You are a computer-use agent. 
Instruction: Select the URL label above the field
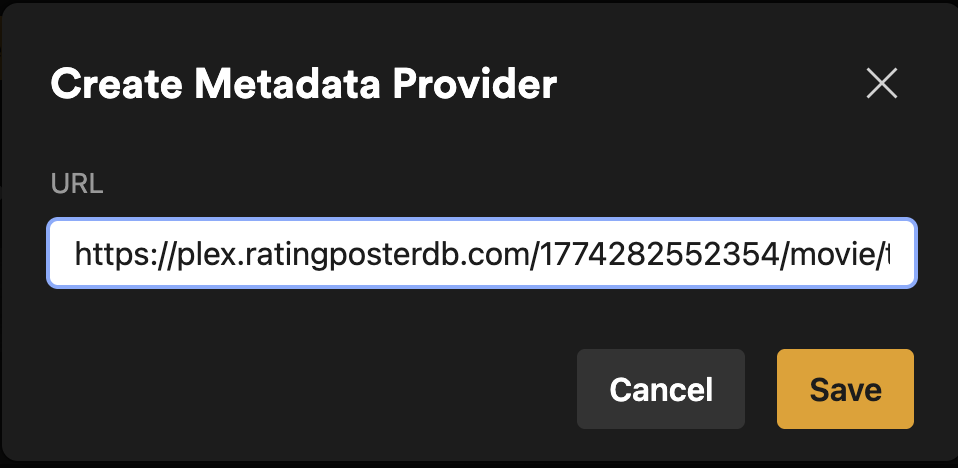[77, 185]
